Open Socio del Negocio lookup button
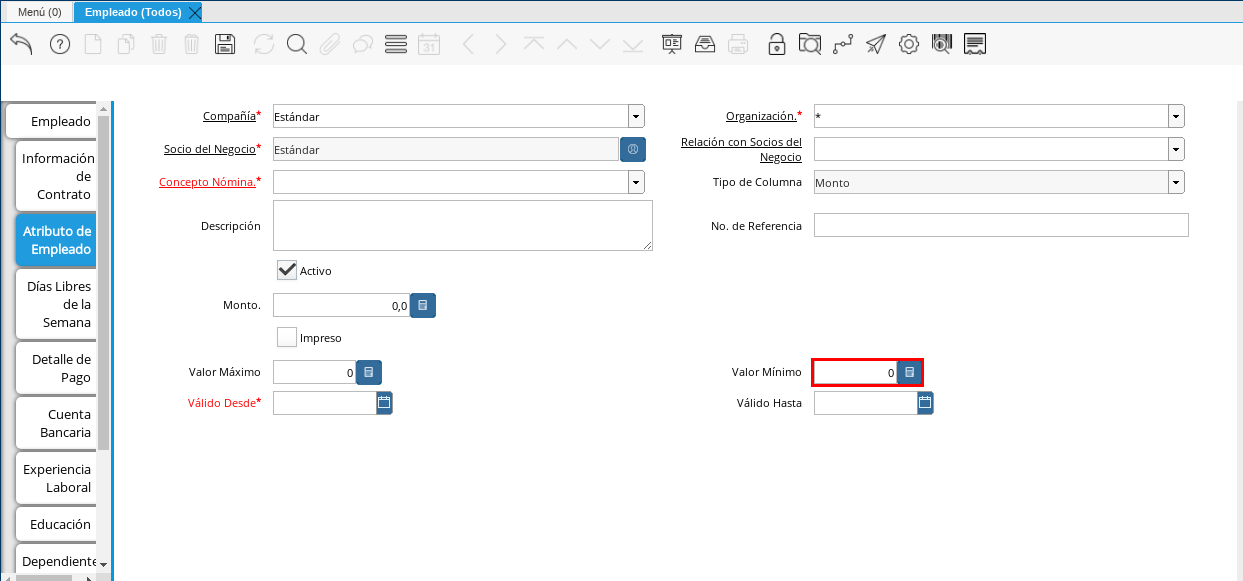1243x581 pixels. point(633,149)
